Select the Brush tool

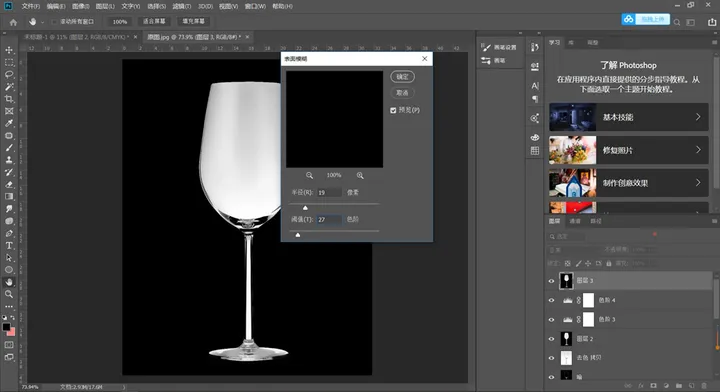point(9,148)
